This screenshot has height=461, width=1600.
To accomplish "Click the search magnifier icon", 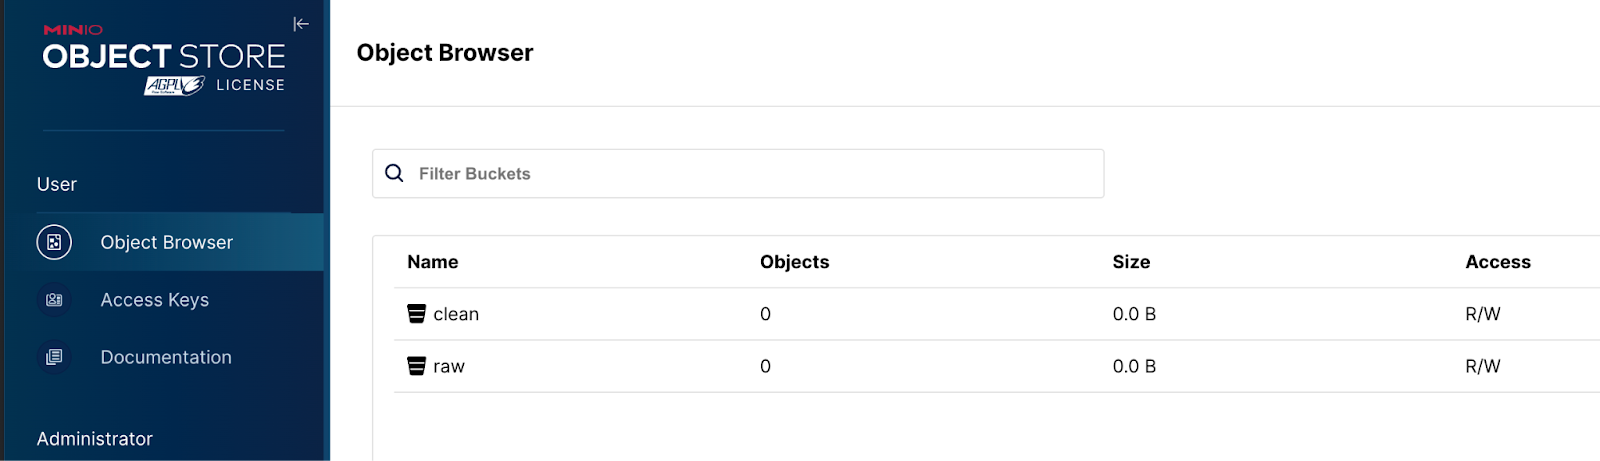I will tap(395, 173).
